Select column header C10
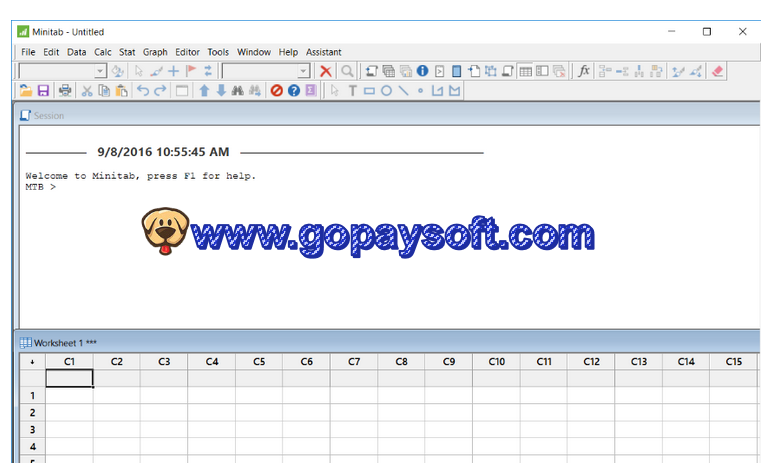The width and height of the screenshot is (784, 463). [496, 362]
